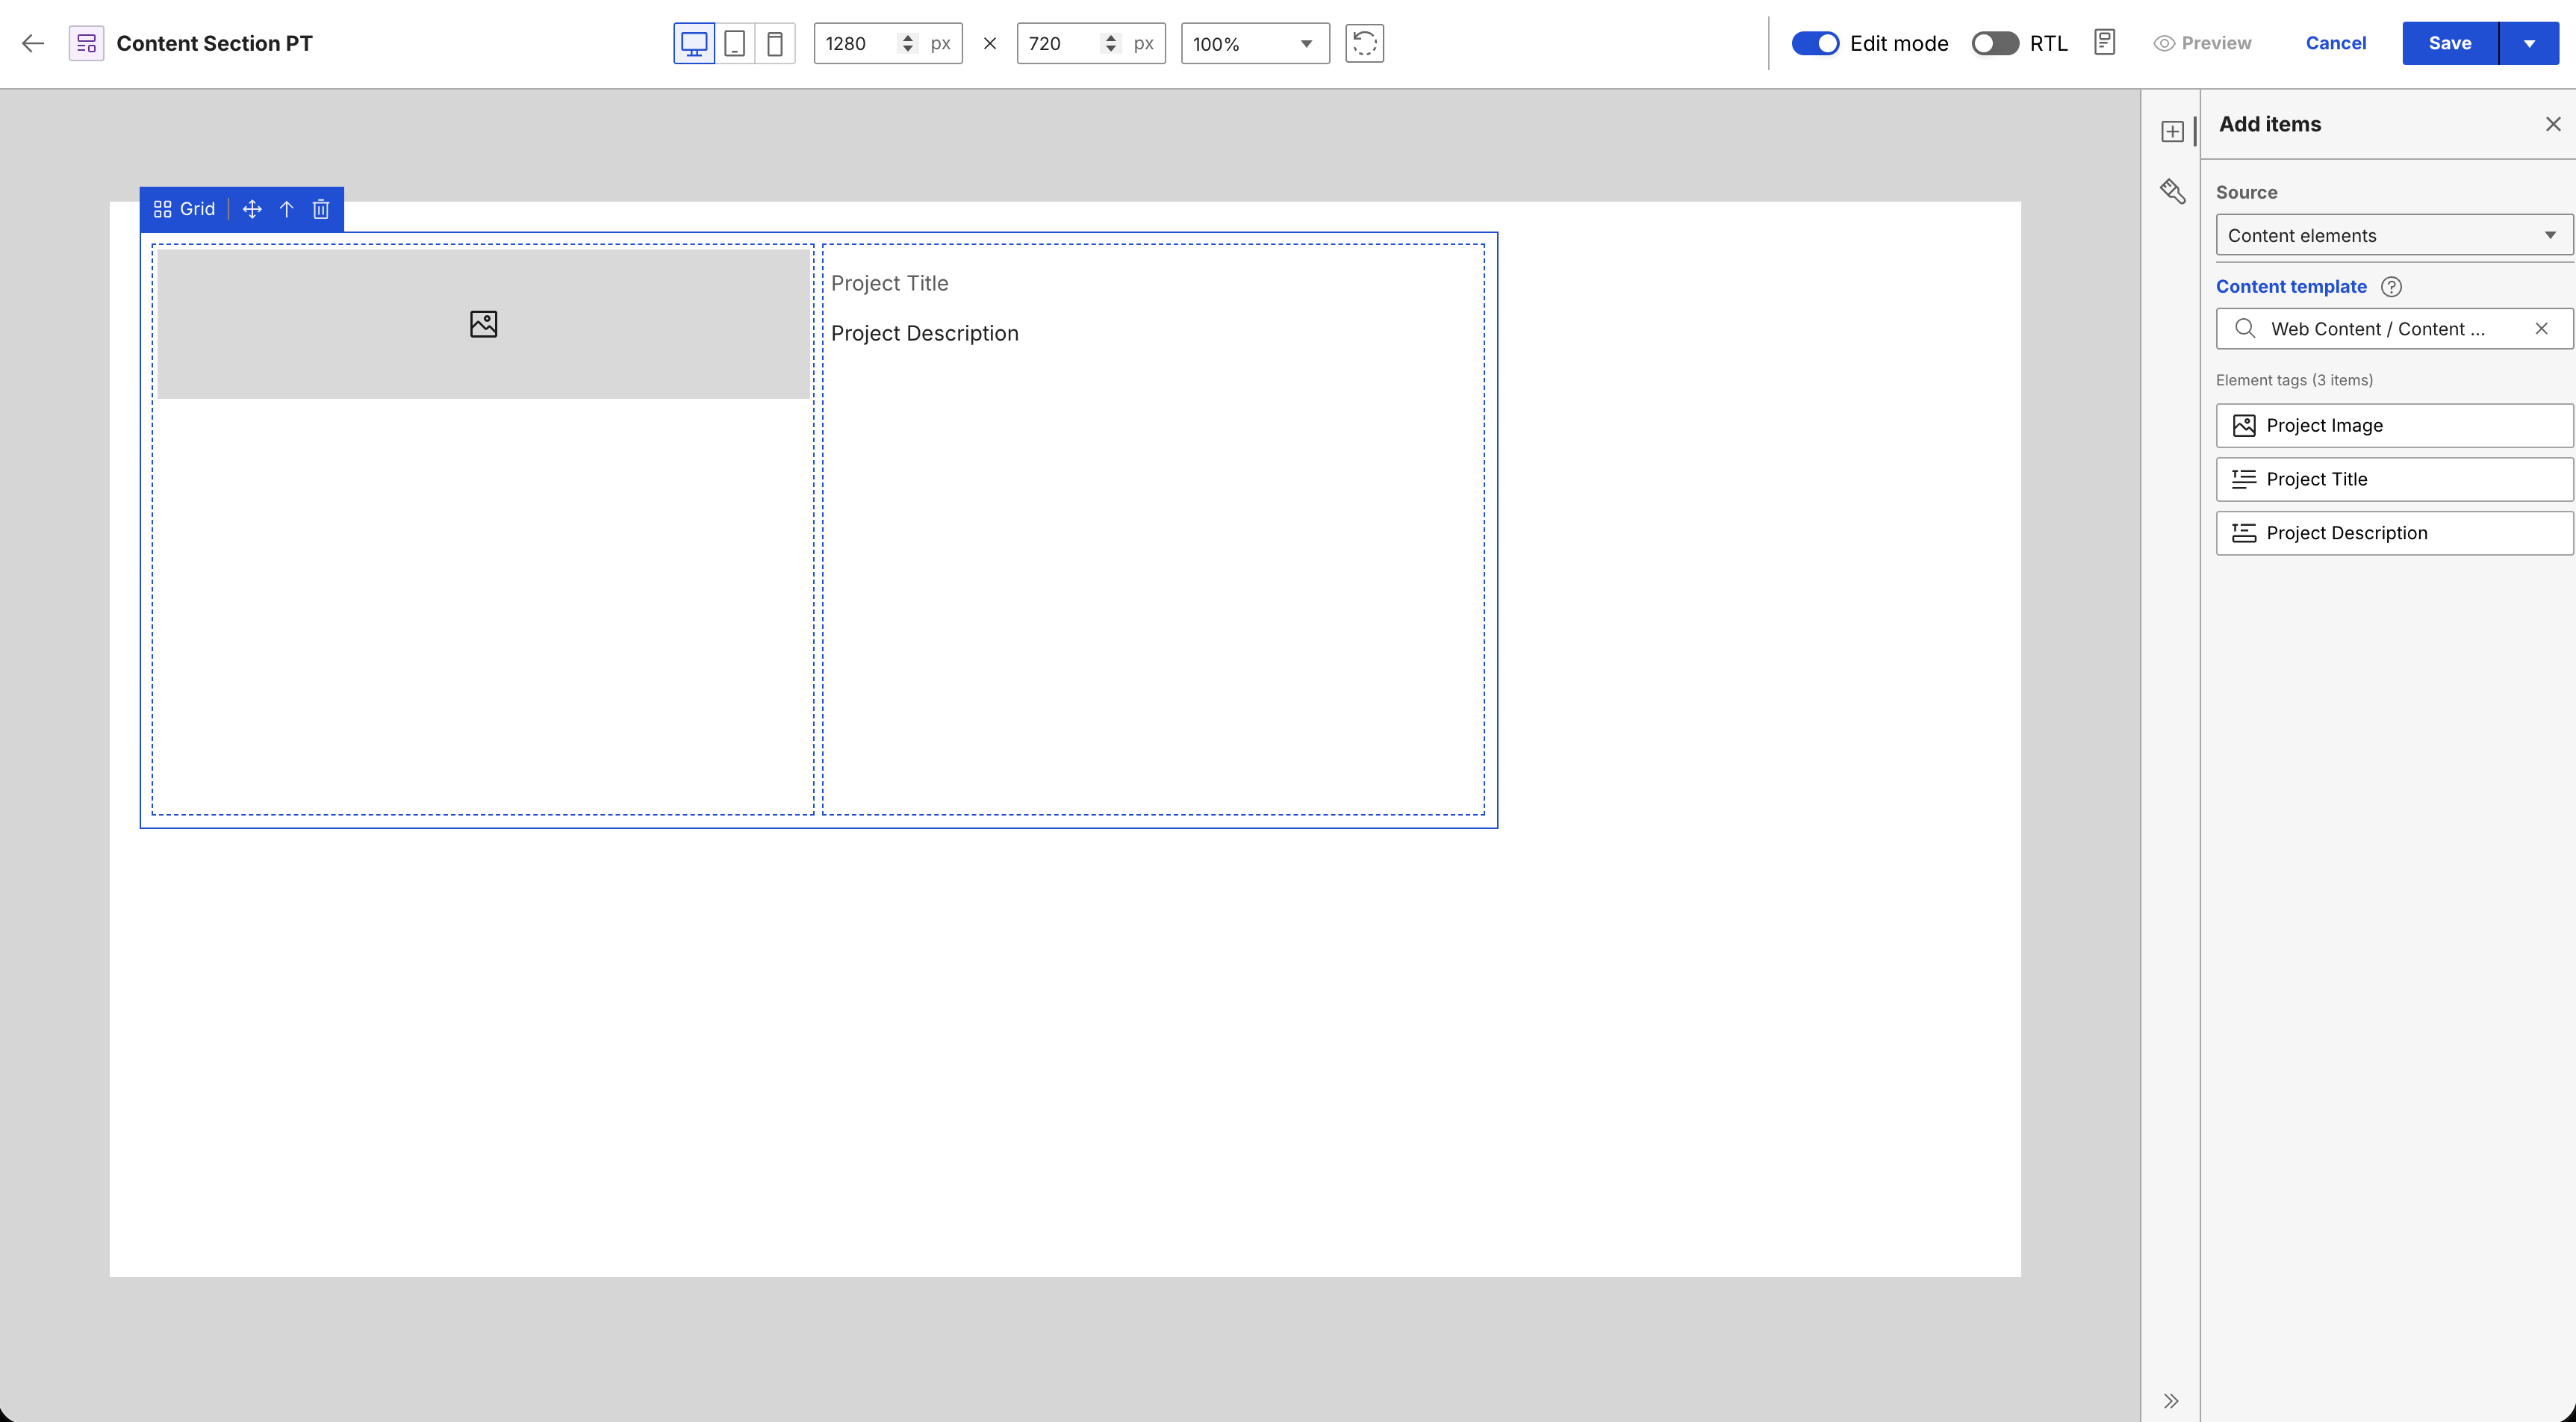Click the width stepper arrows
This screenshot has height=1422, width=2576.
[x=908, y=43]
